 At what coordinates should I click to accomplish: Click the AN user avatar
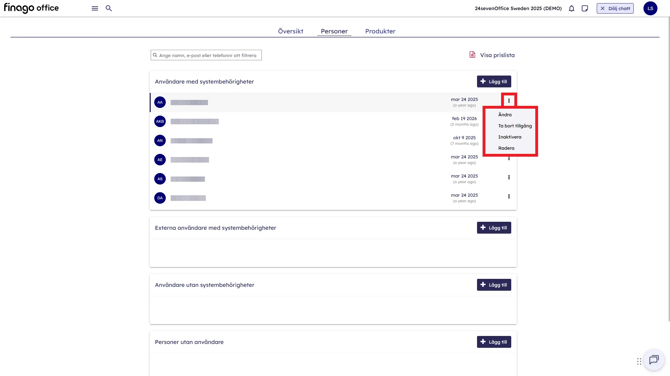(160, 140)
